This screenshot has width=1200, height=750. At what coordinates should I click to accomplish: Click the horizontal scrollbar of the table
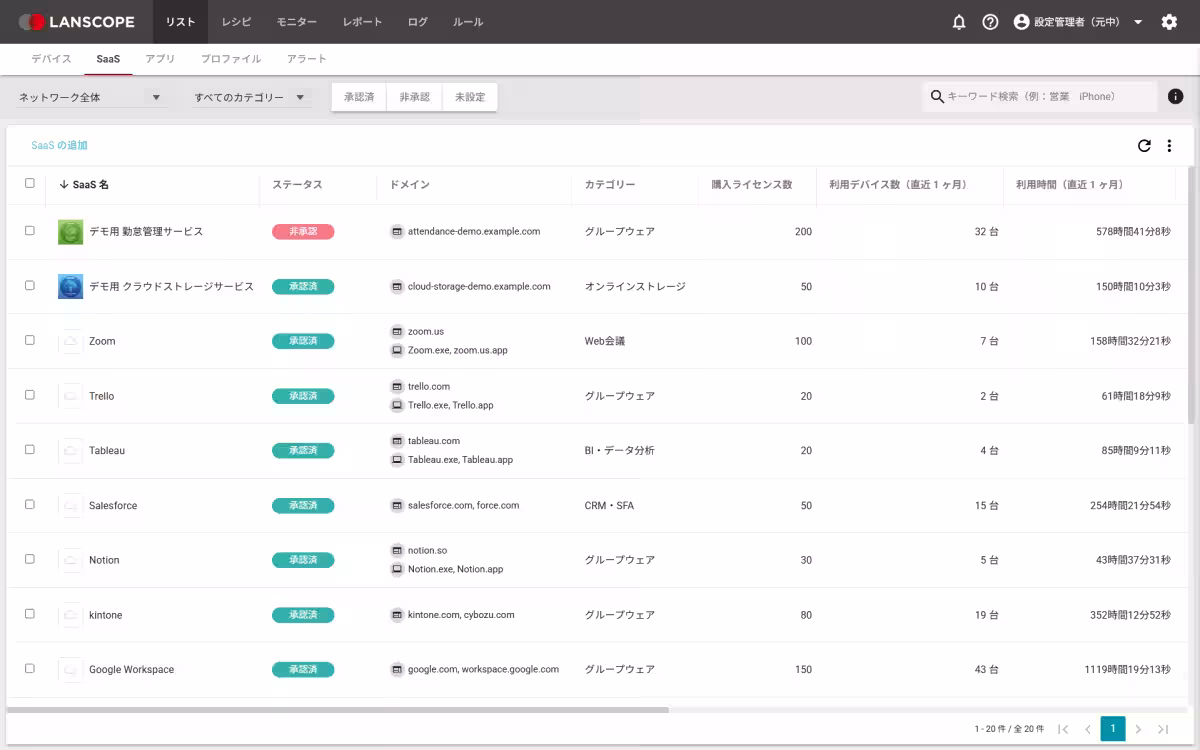click(337, 710)
